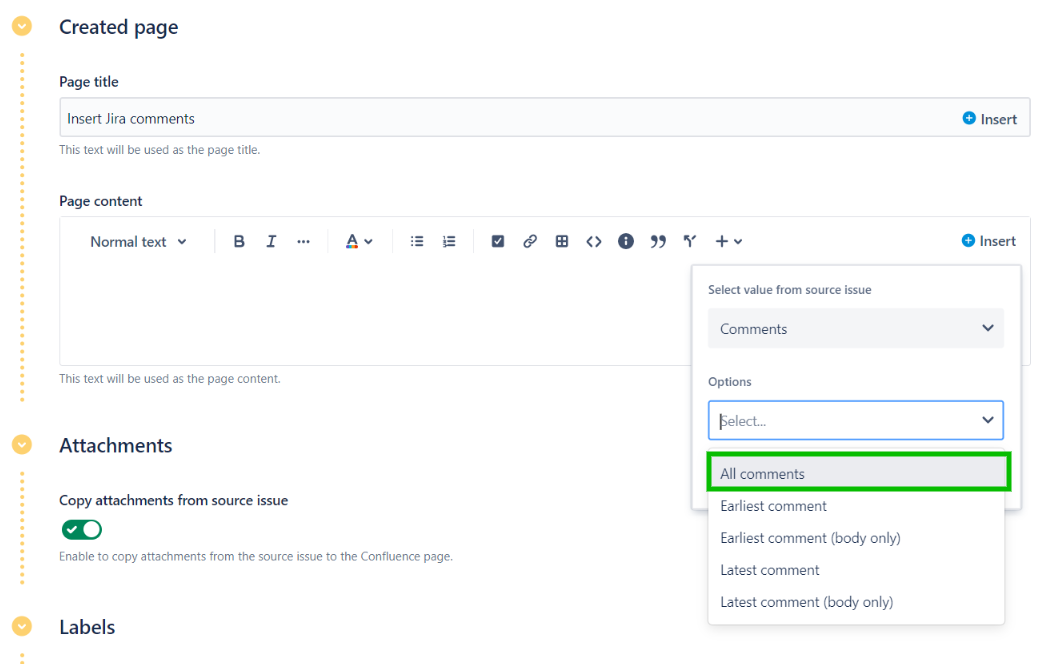
Task: Click the Page title input field
Action: coord(500,118)
